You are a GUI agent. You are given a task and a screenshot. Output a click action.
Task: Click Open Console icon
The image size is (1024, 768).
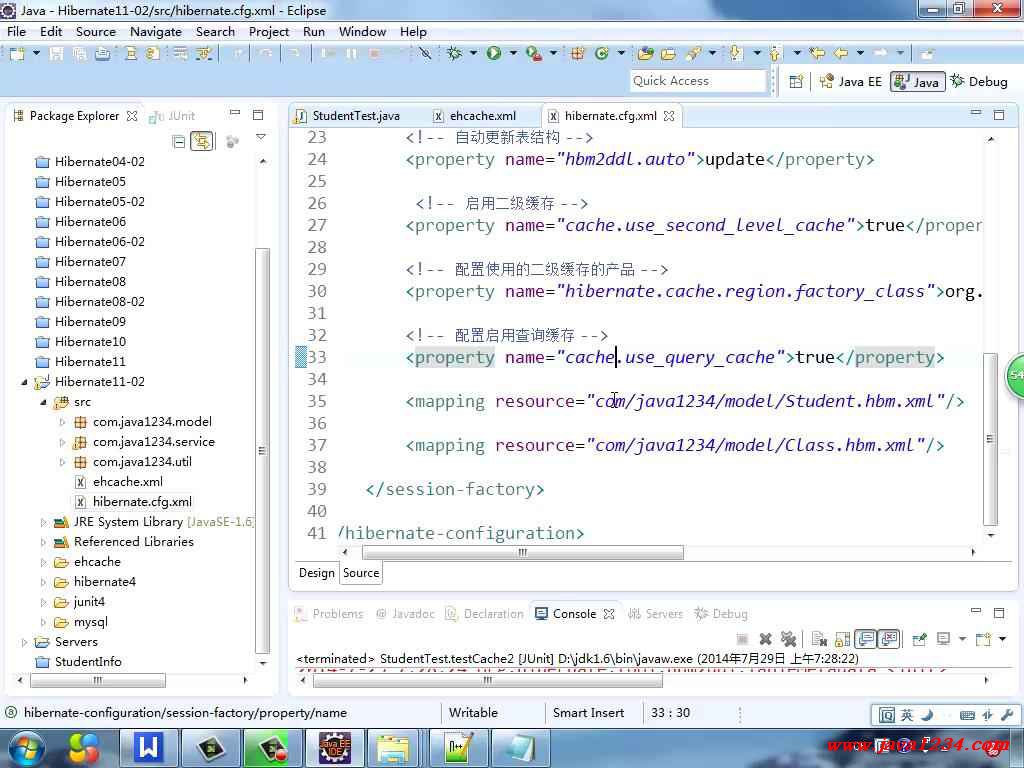pyautogui.click(x=984, y=639)
